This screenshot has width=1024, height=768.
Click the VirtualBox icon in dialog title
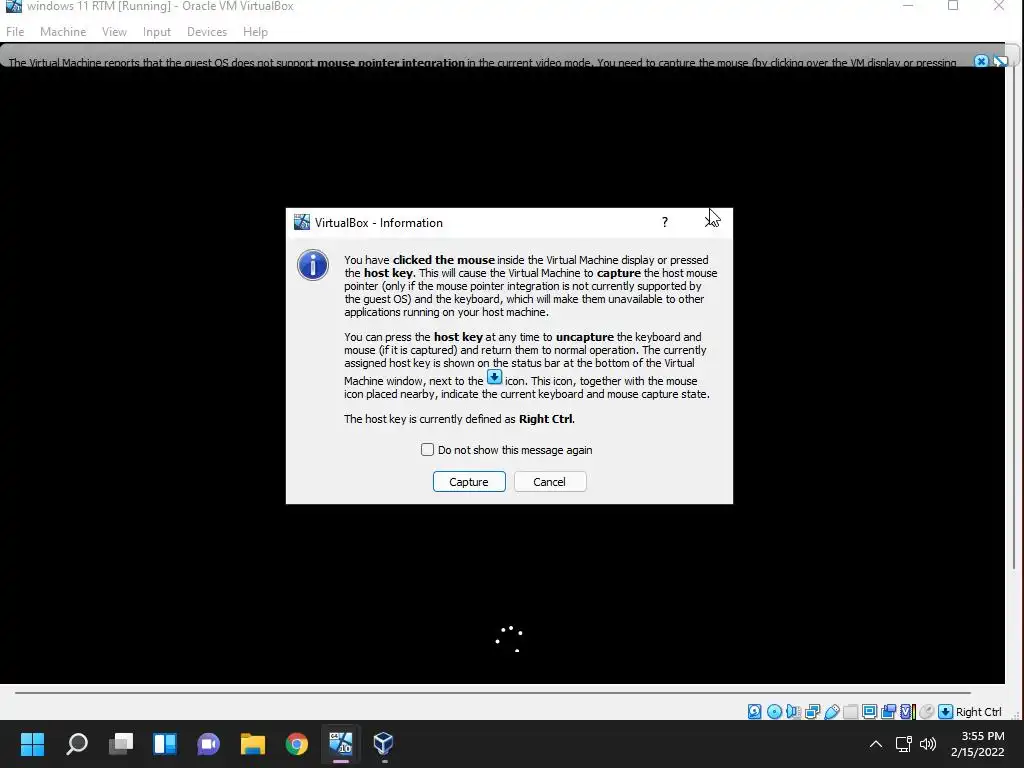point(302,222)
